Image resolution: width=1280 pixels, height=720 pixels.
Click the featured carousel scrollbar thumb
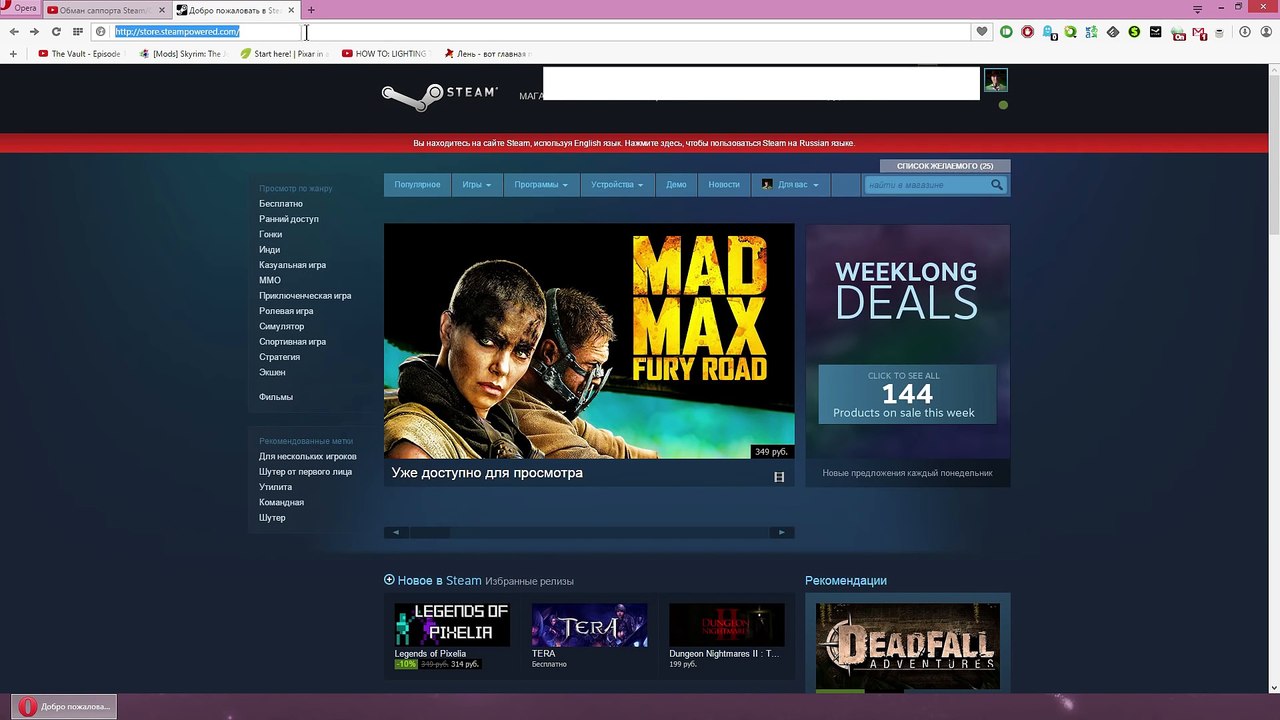430,532
